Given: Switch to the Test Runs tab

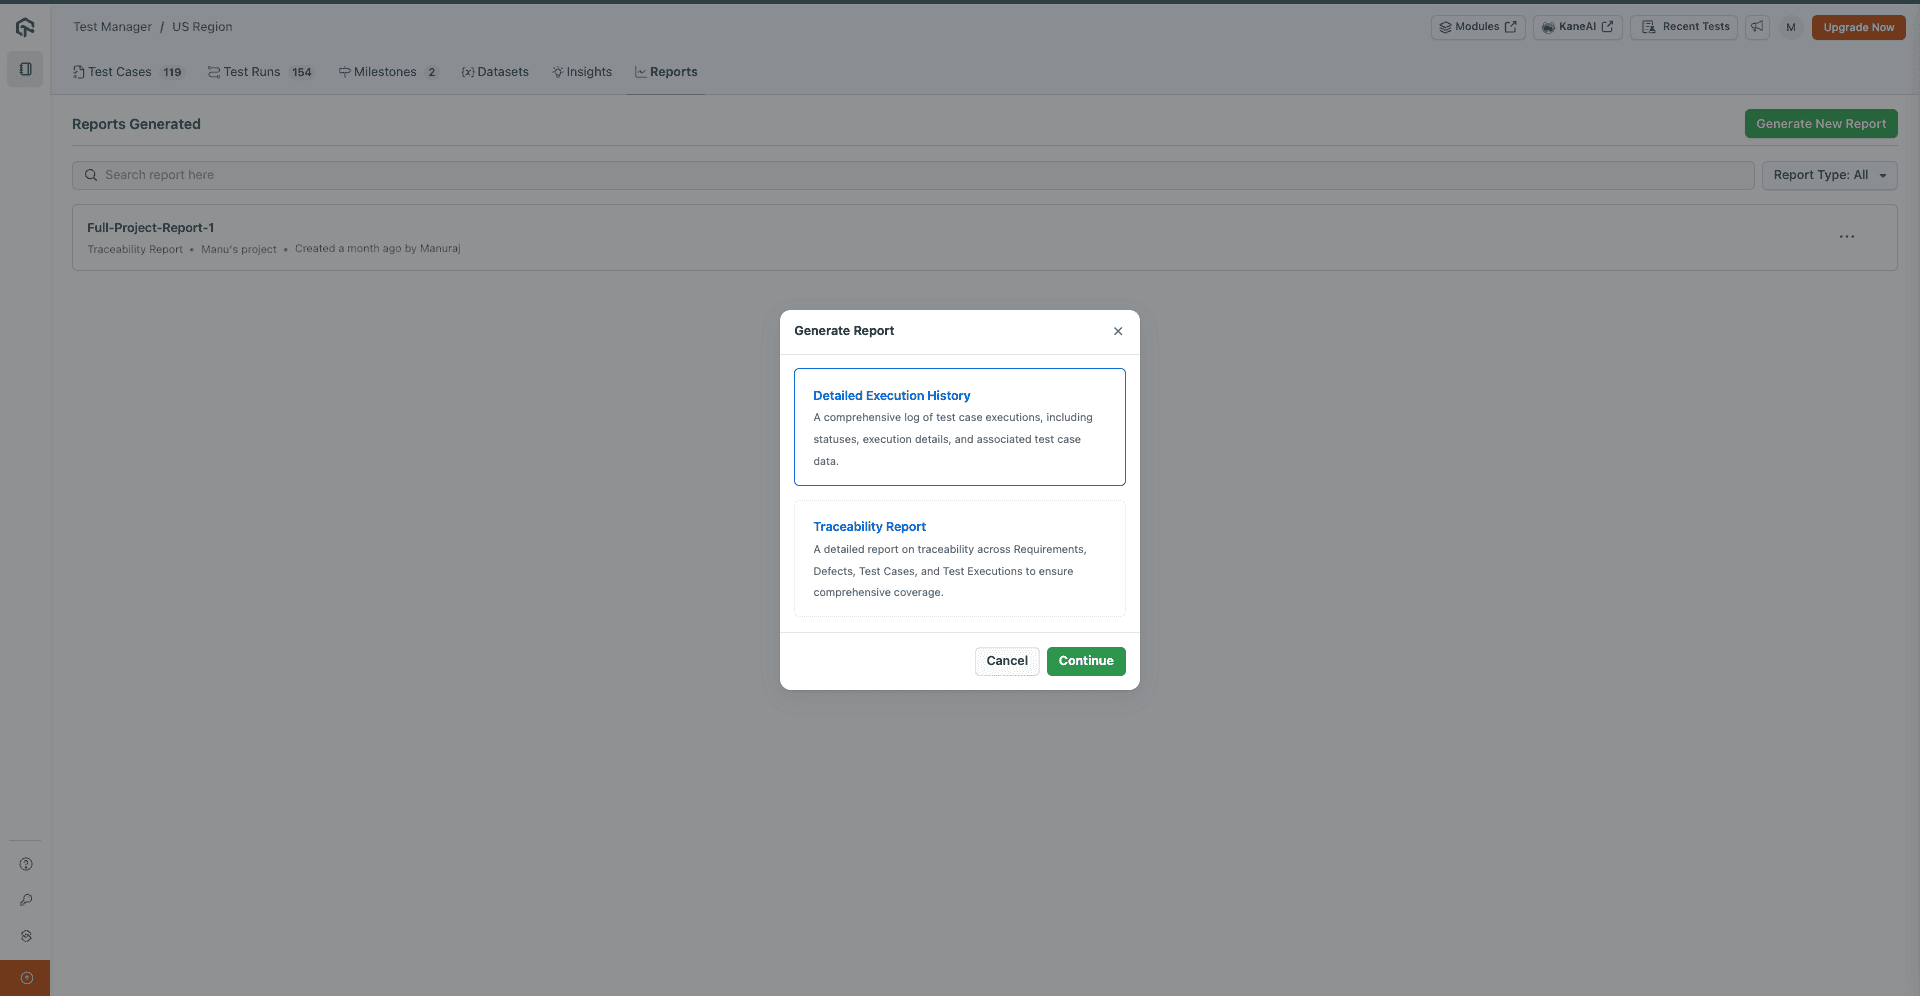Looking at the screenshot, I should tap(251, 71).
